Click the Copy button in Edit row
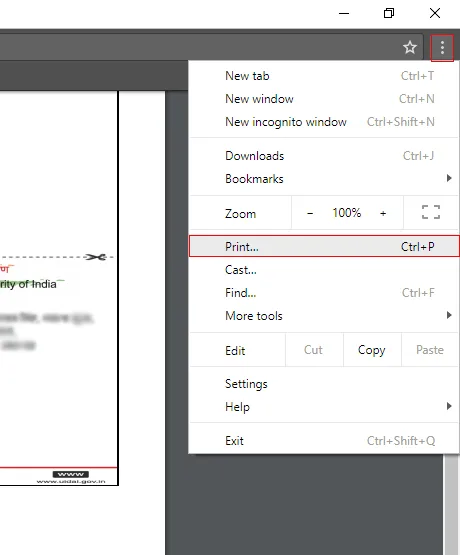 pyautogui.click(x=372, y=350)
